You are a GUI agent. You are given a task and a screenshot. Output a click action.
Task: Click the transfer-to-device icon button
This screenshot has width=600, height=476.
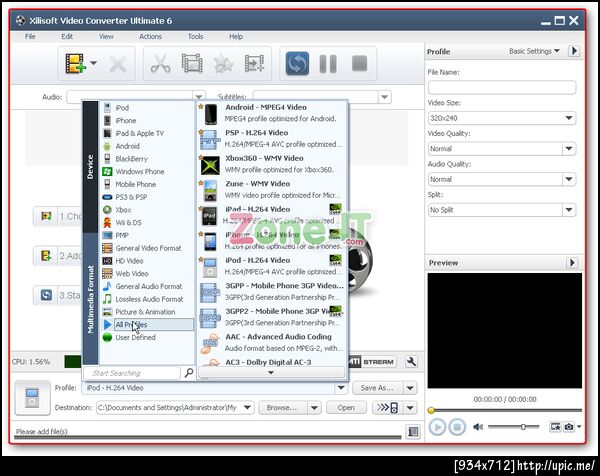pos(388,408)
